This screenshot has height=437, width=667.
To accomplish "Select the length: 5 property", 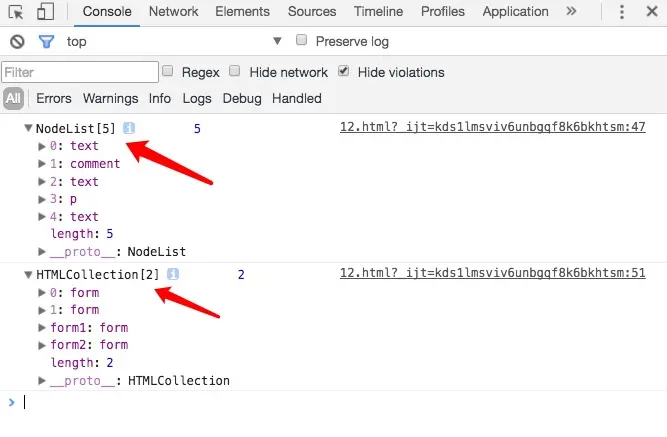I will (x=82, y=234).
